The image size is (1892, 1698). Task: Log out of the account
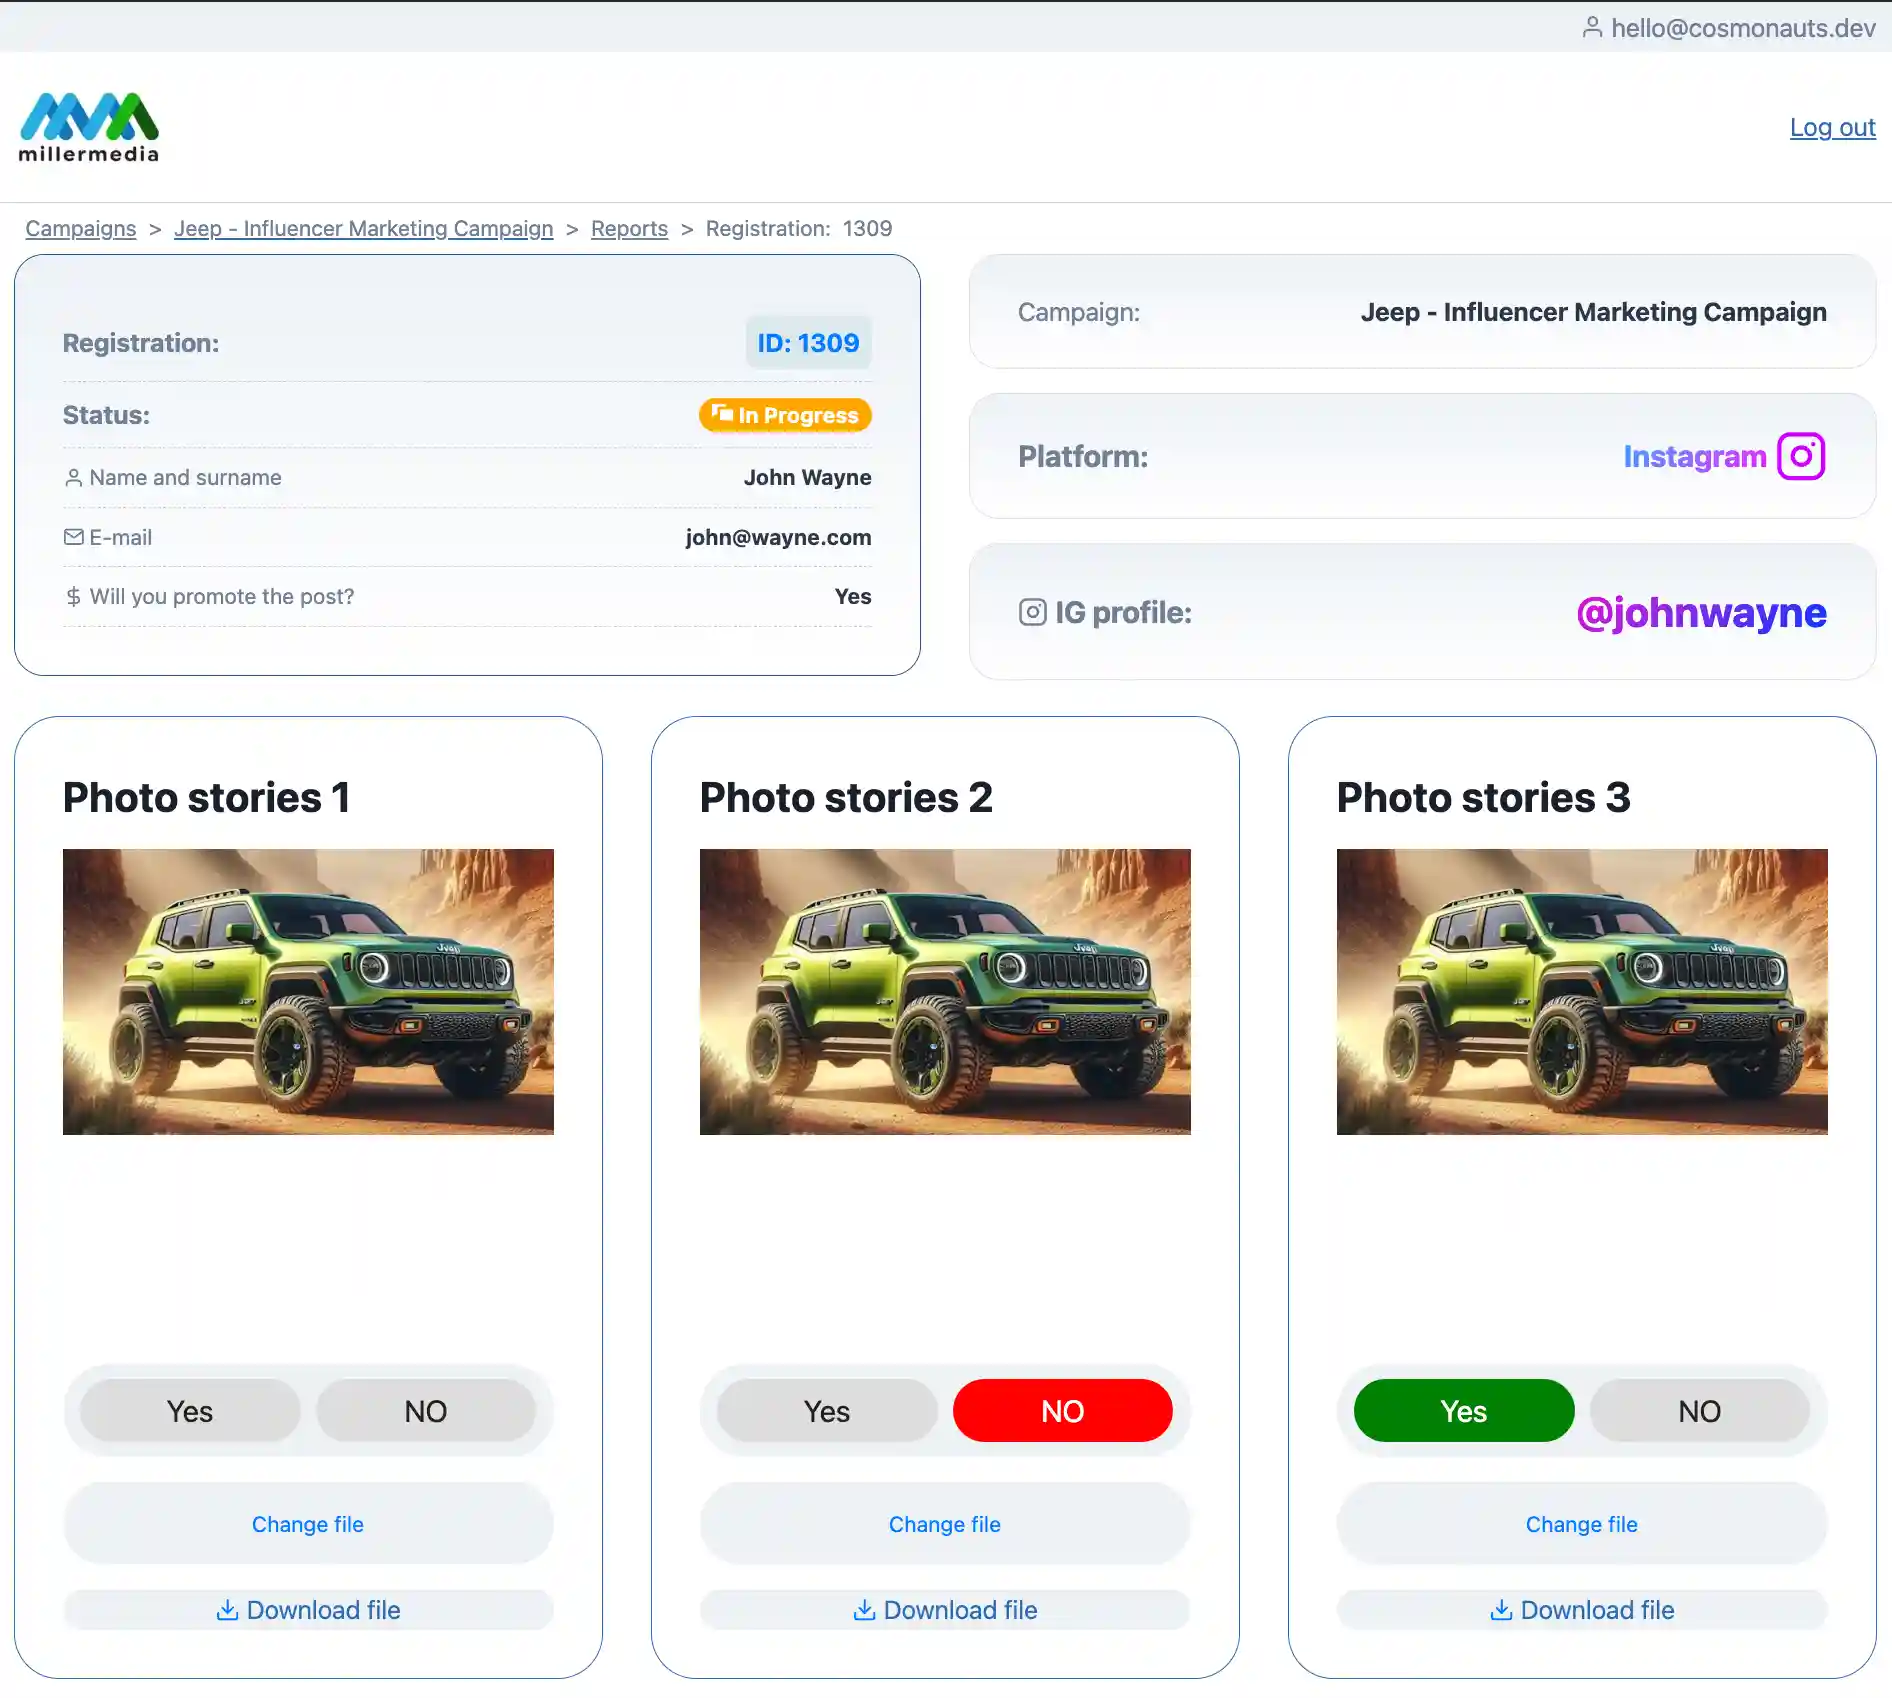(1832, 127)
